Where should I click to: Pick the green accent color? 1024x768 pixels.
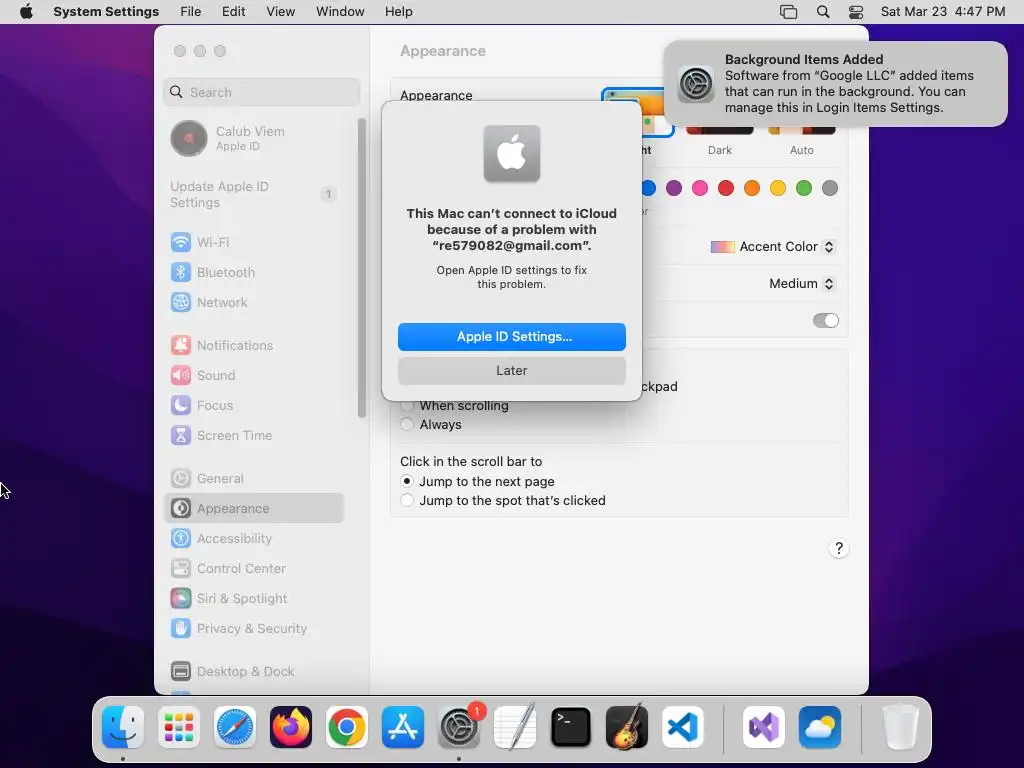[x=804, y=189]
